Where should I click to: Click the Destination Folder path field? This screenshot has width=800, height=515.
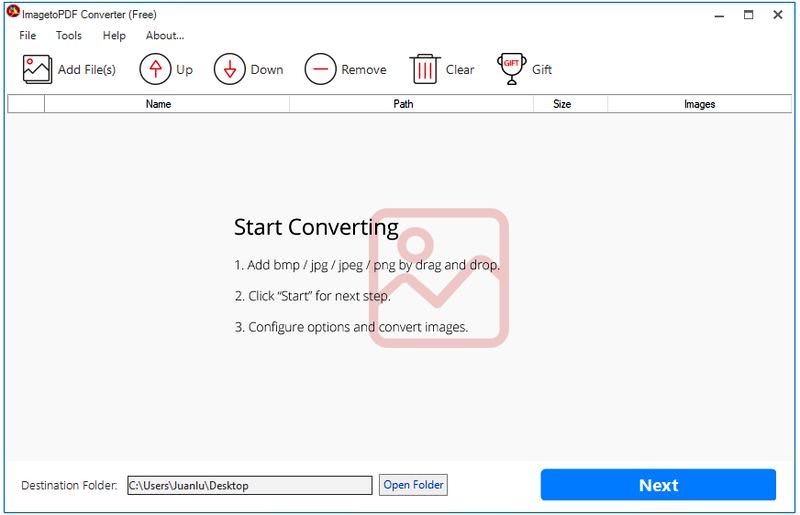tap(249, 485)
